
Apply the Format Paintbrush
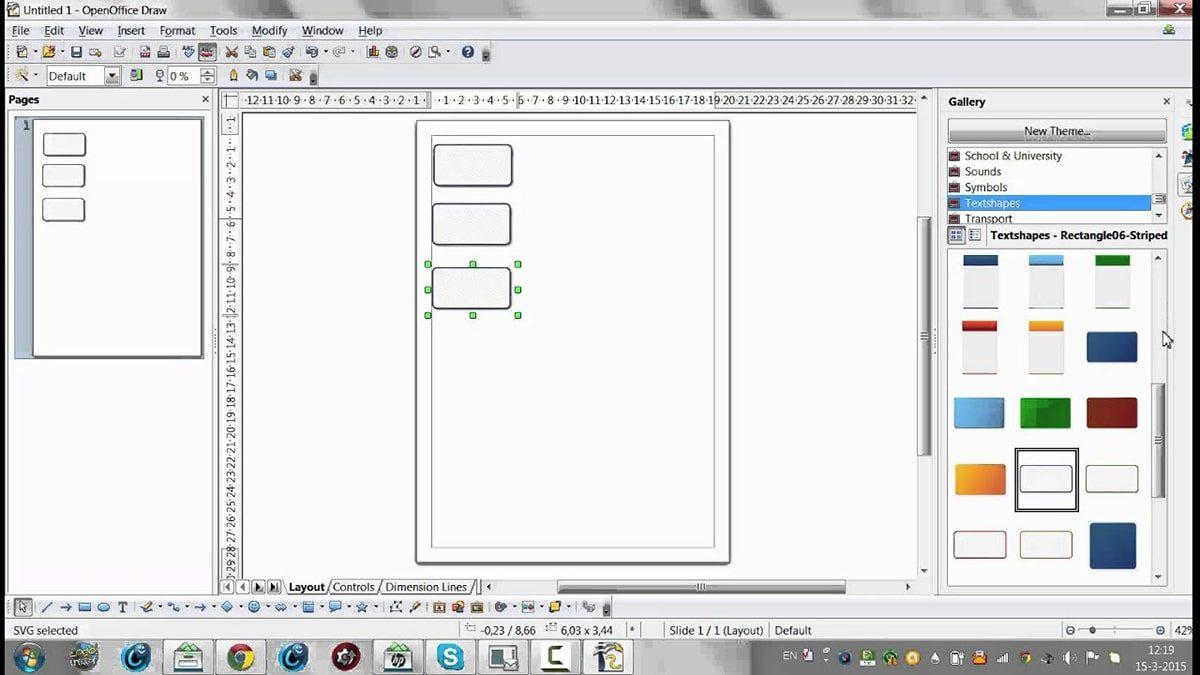click(x=288, y=52)
